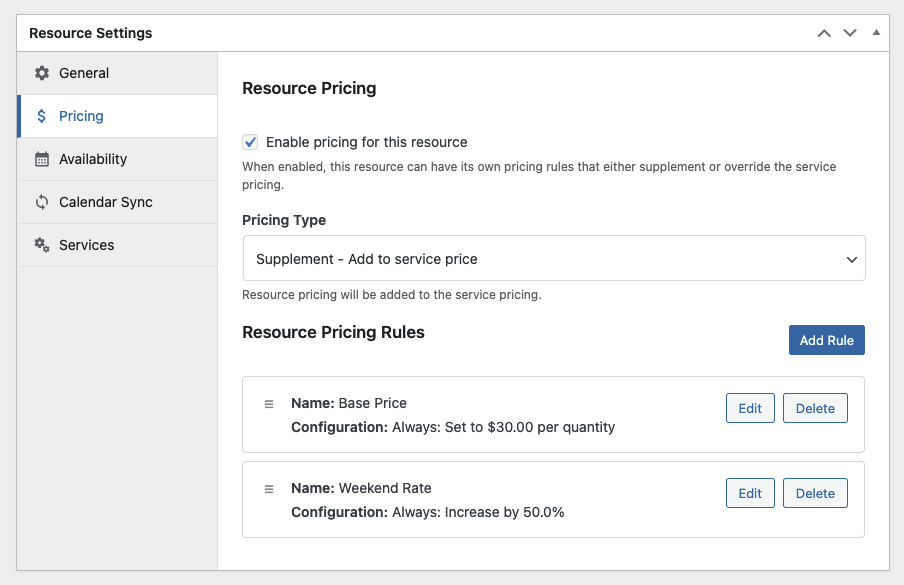Move Resource Settings panel up with arrow
The height and width of the screenshot is (585, 904).
[x=824, y=33]
